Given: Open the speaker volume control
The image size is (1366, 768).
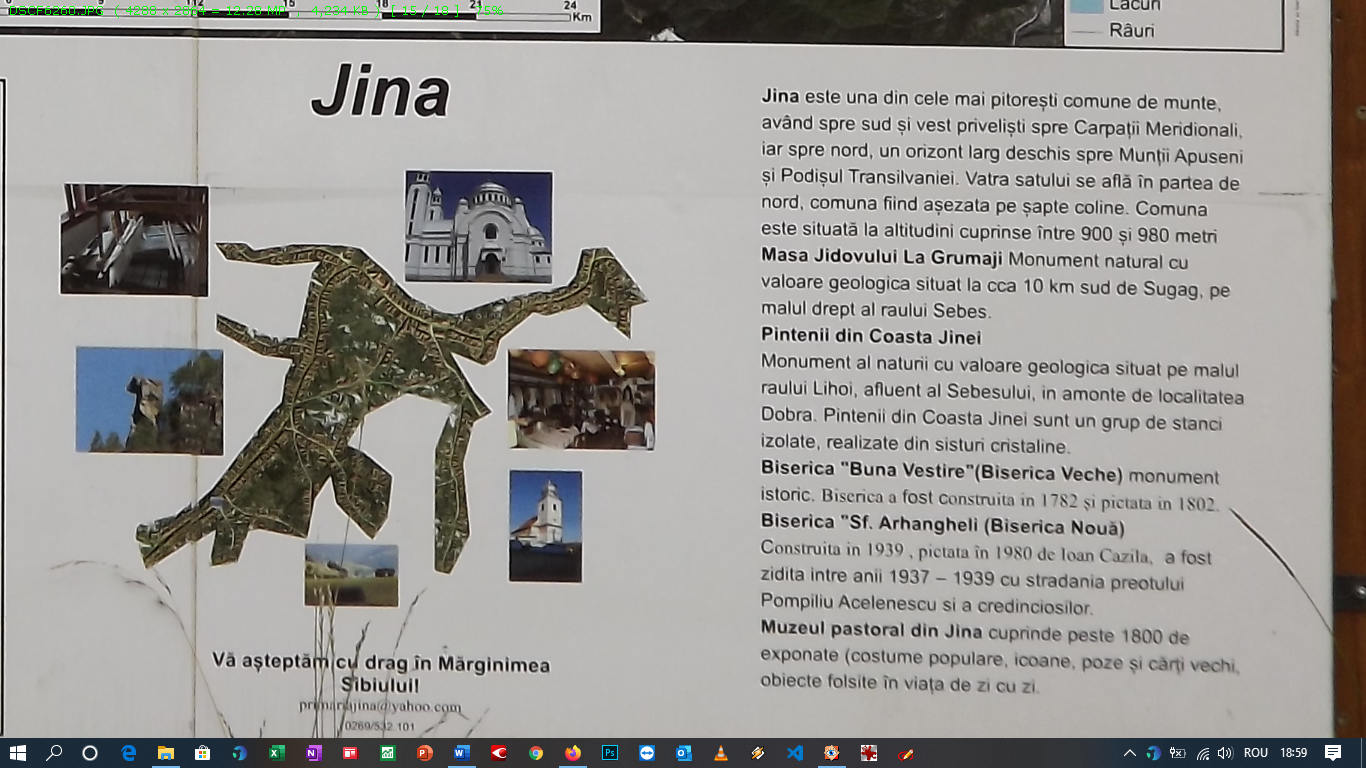Looking at the screenshot, I should click(x=1225, y=753).
